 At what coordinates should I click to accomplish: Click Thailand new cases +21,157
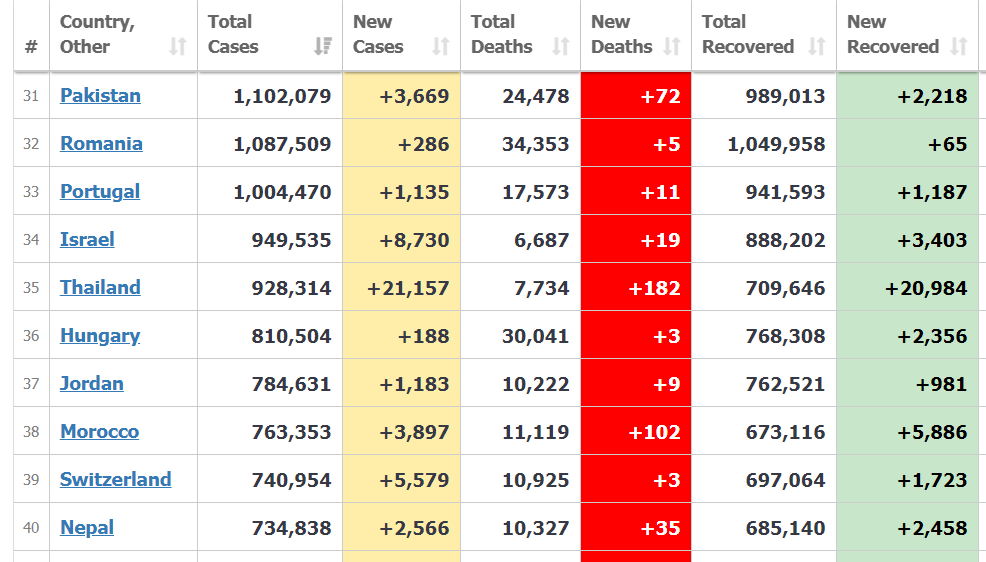(x=409, y=288)
